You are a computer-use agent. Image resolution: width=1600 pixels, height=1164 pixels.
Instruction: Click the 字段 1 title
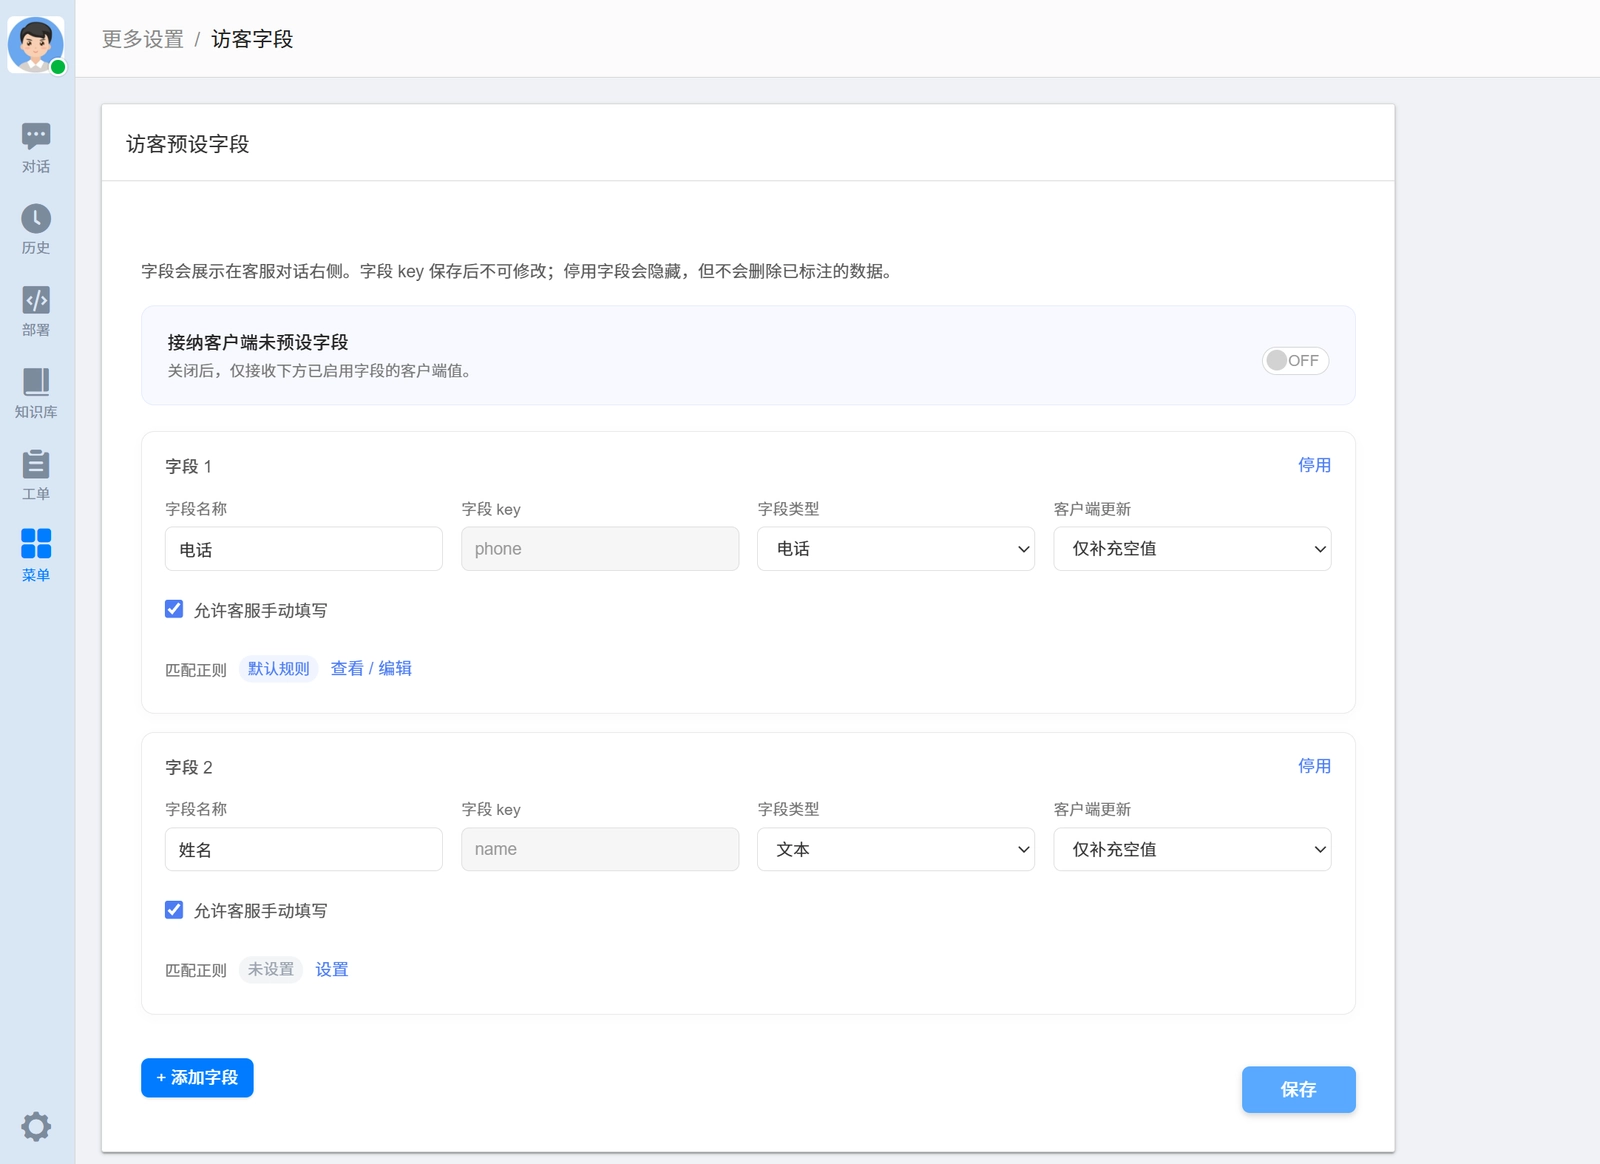tap(188, 467)
